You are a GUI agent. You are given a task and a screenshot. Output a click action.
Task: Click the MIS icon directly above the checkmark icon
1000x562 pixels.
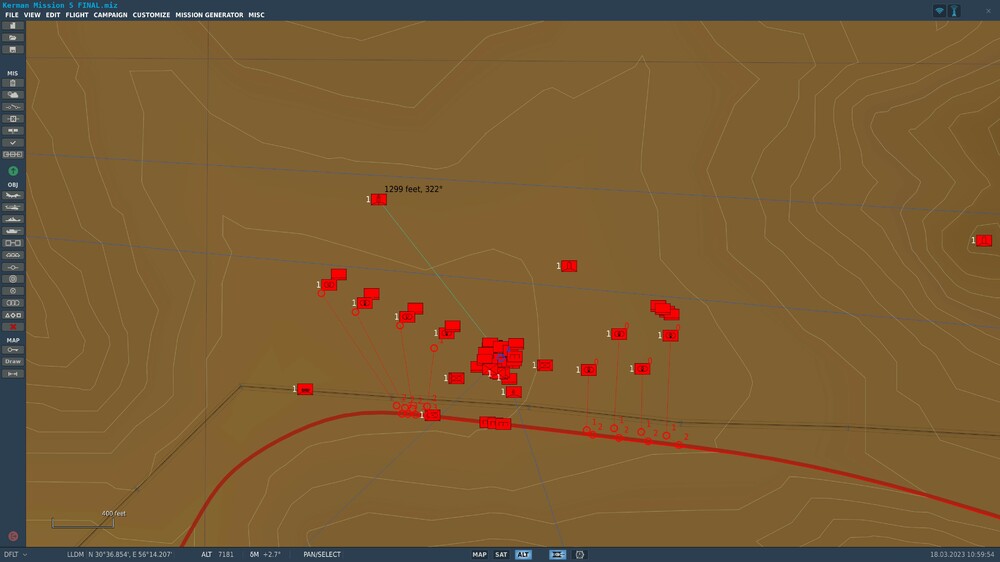13,131
